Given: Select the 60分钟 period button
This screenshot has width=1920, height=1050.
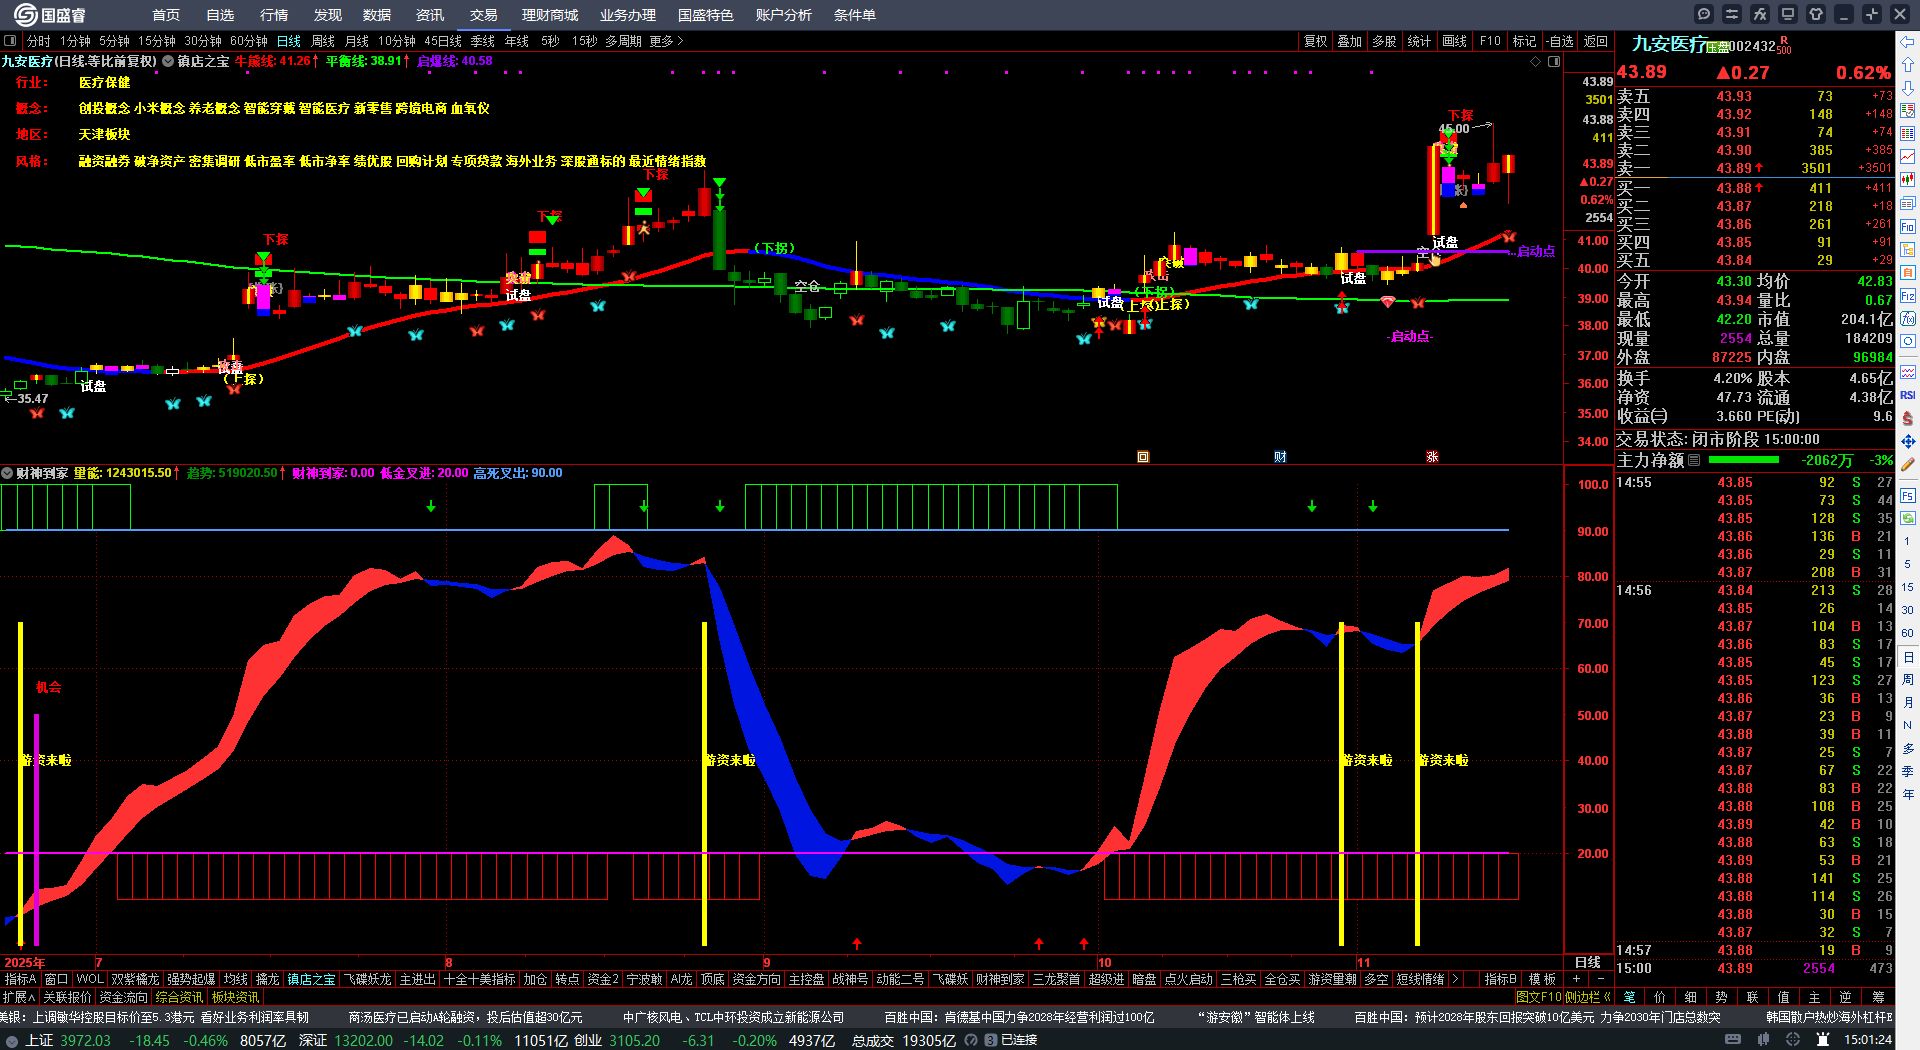Looking at the screenshot, I should pyautogui.click(x=249, y=41).
